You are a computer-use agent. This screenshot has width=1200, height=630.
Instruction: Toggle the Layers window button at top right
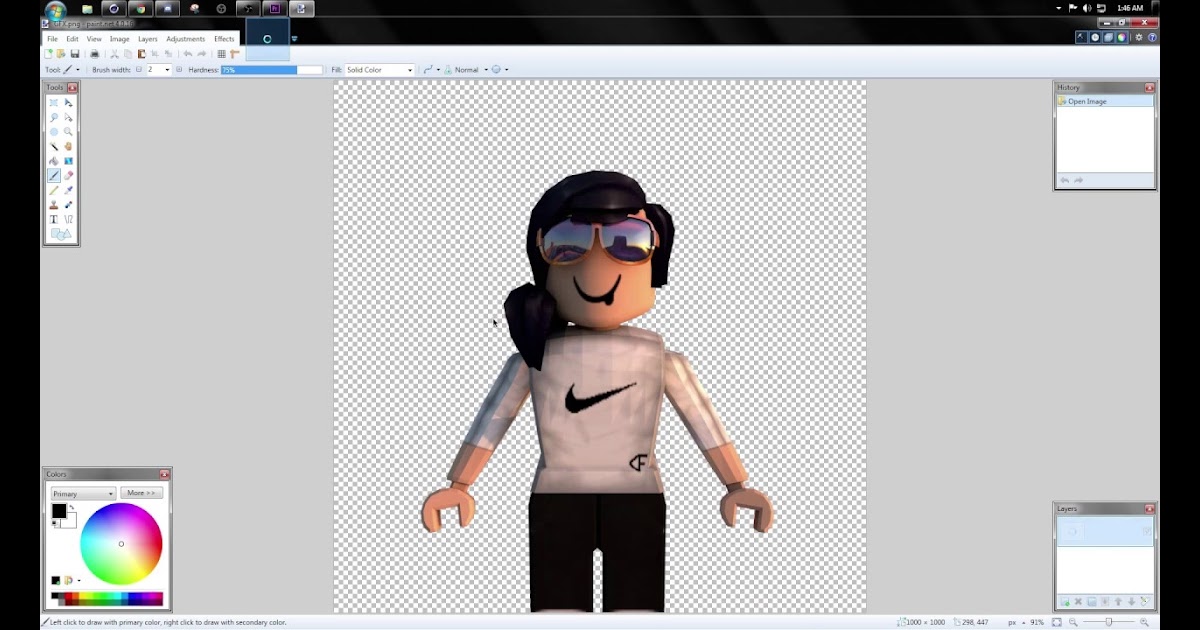pos(1108,37)
